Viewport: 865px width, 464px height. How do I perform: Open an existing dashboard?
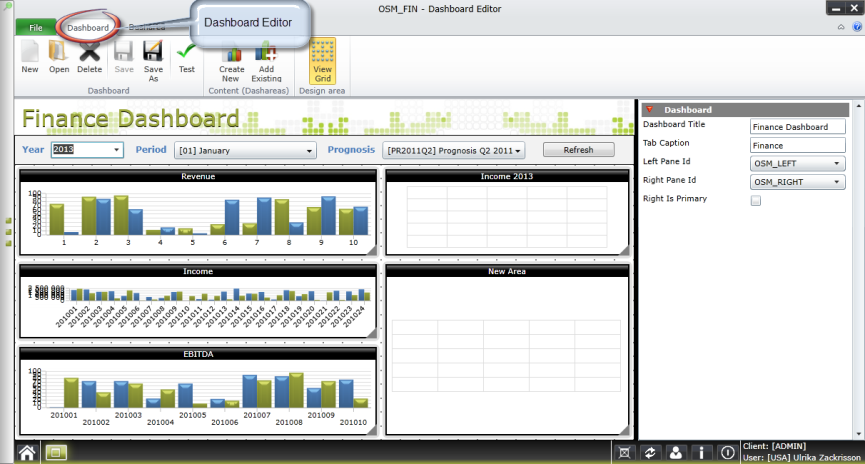[58, 57]
